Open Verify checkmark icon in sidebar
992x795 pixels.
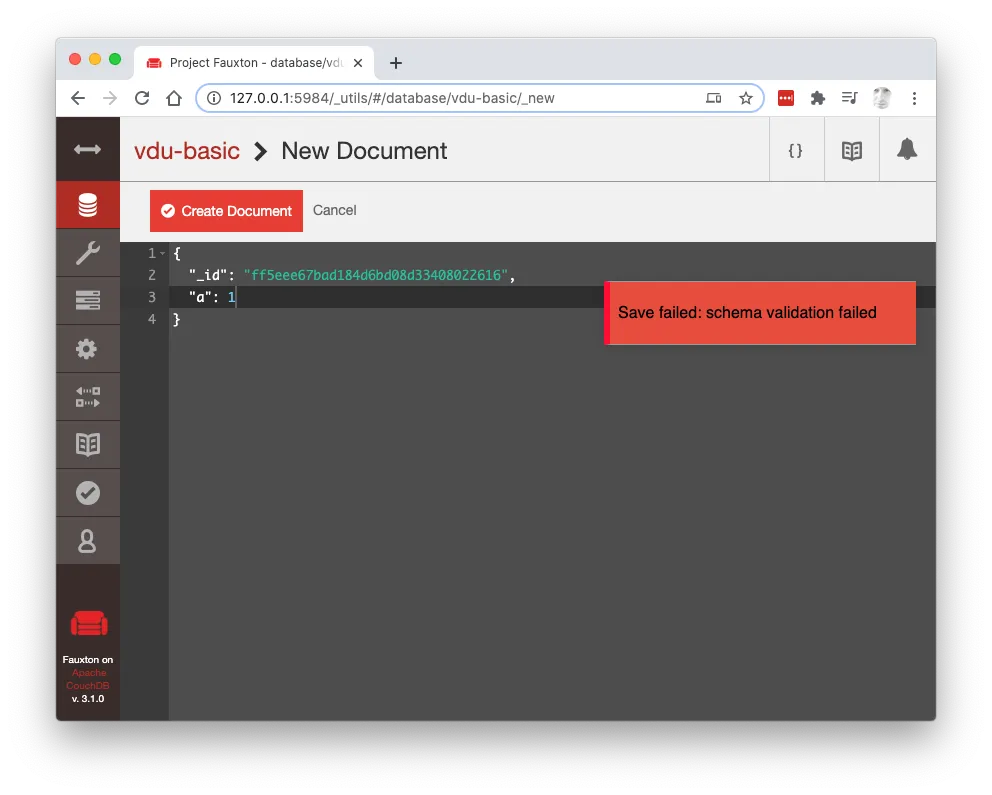pos(87,493)
